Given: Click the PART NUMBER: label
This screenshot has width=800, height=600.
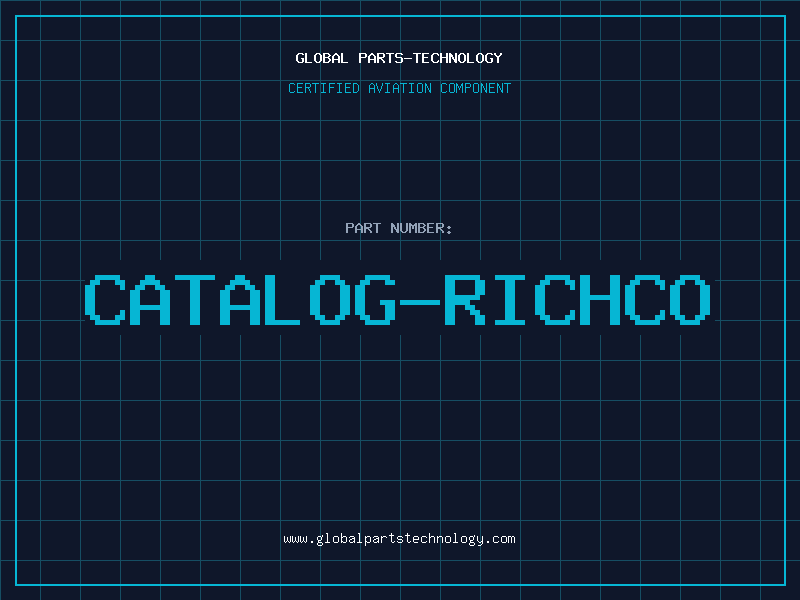Looking at the screenshot, I should 398,228.
